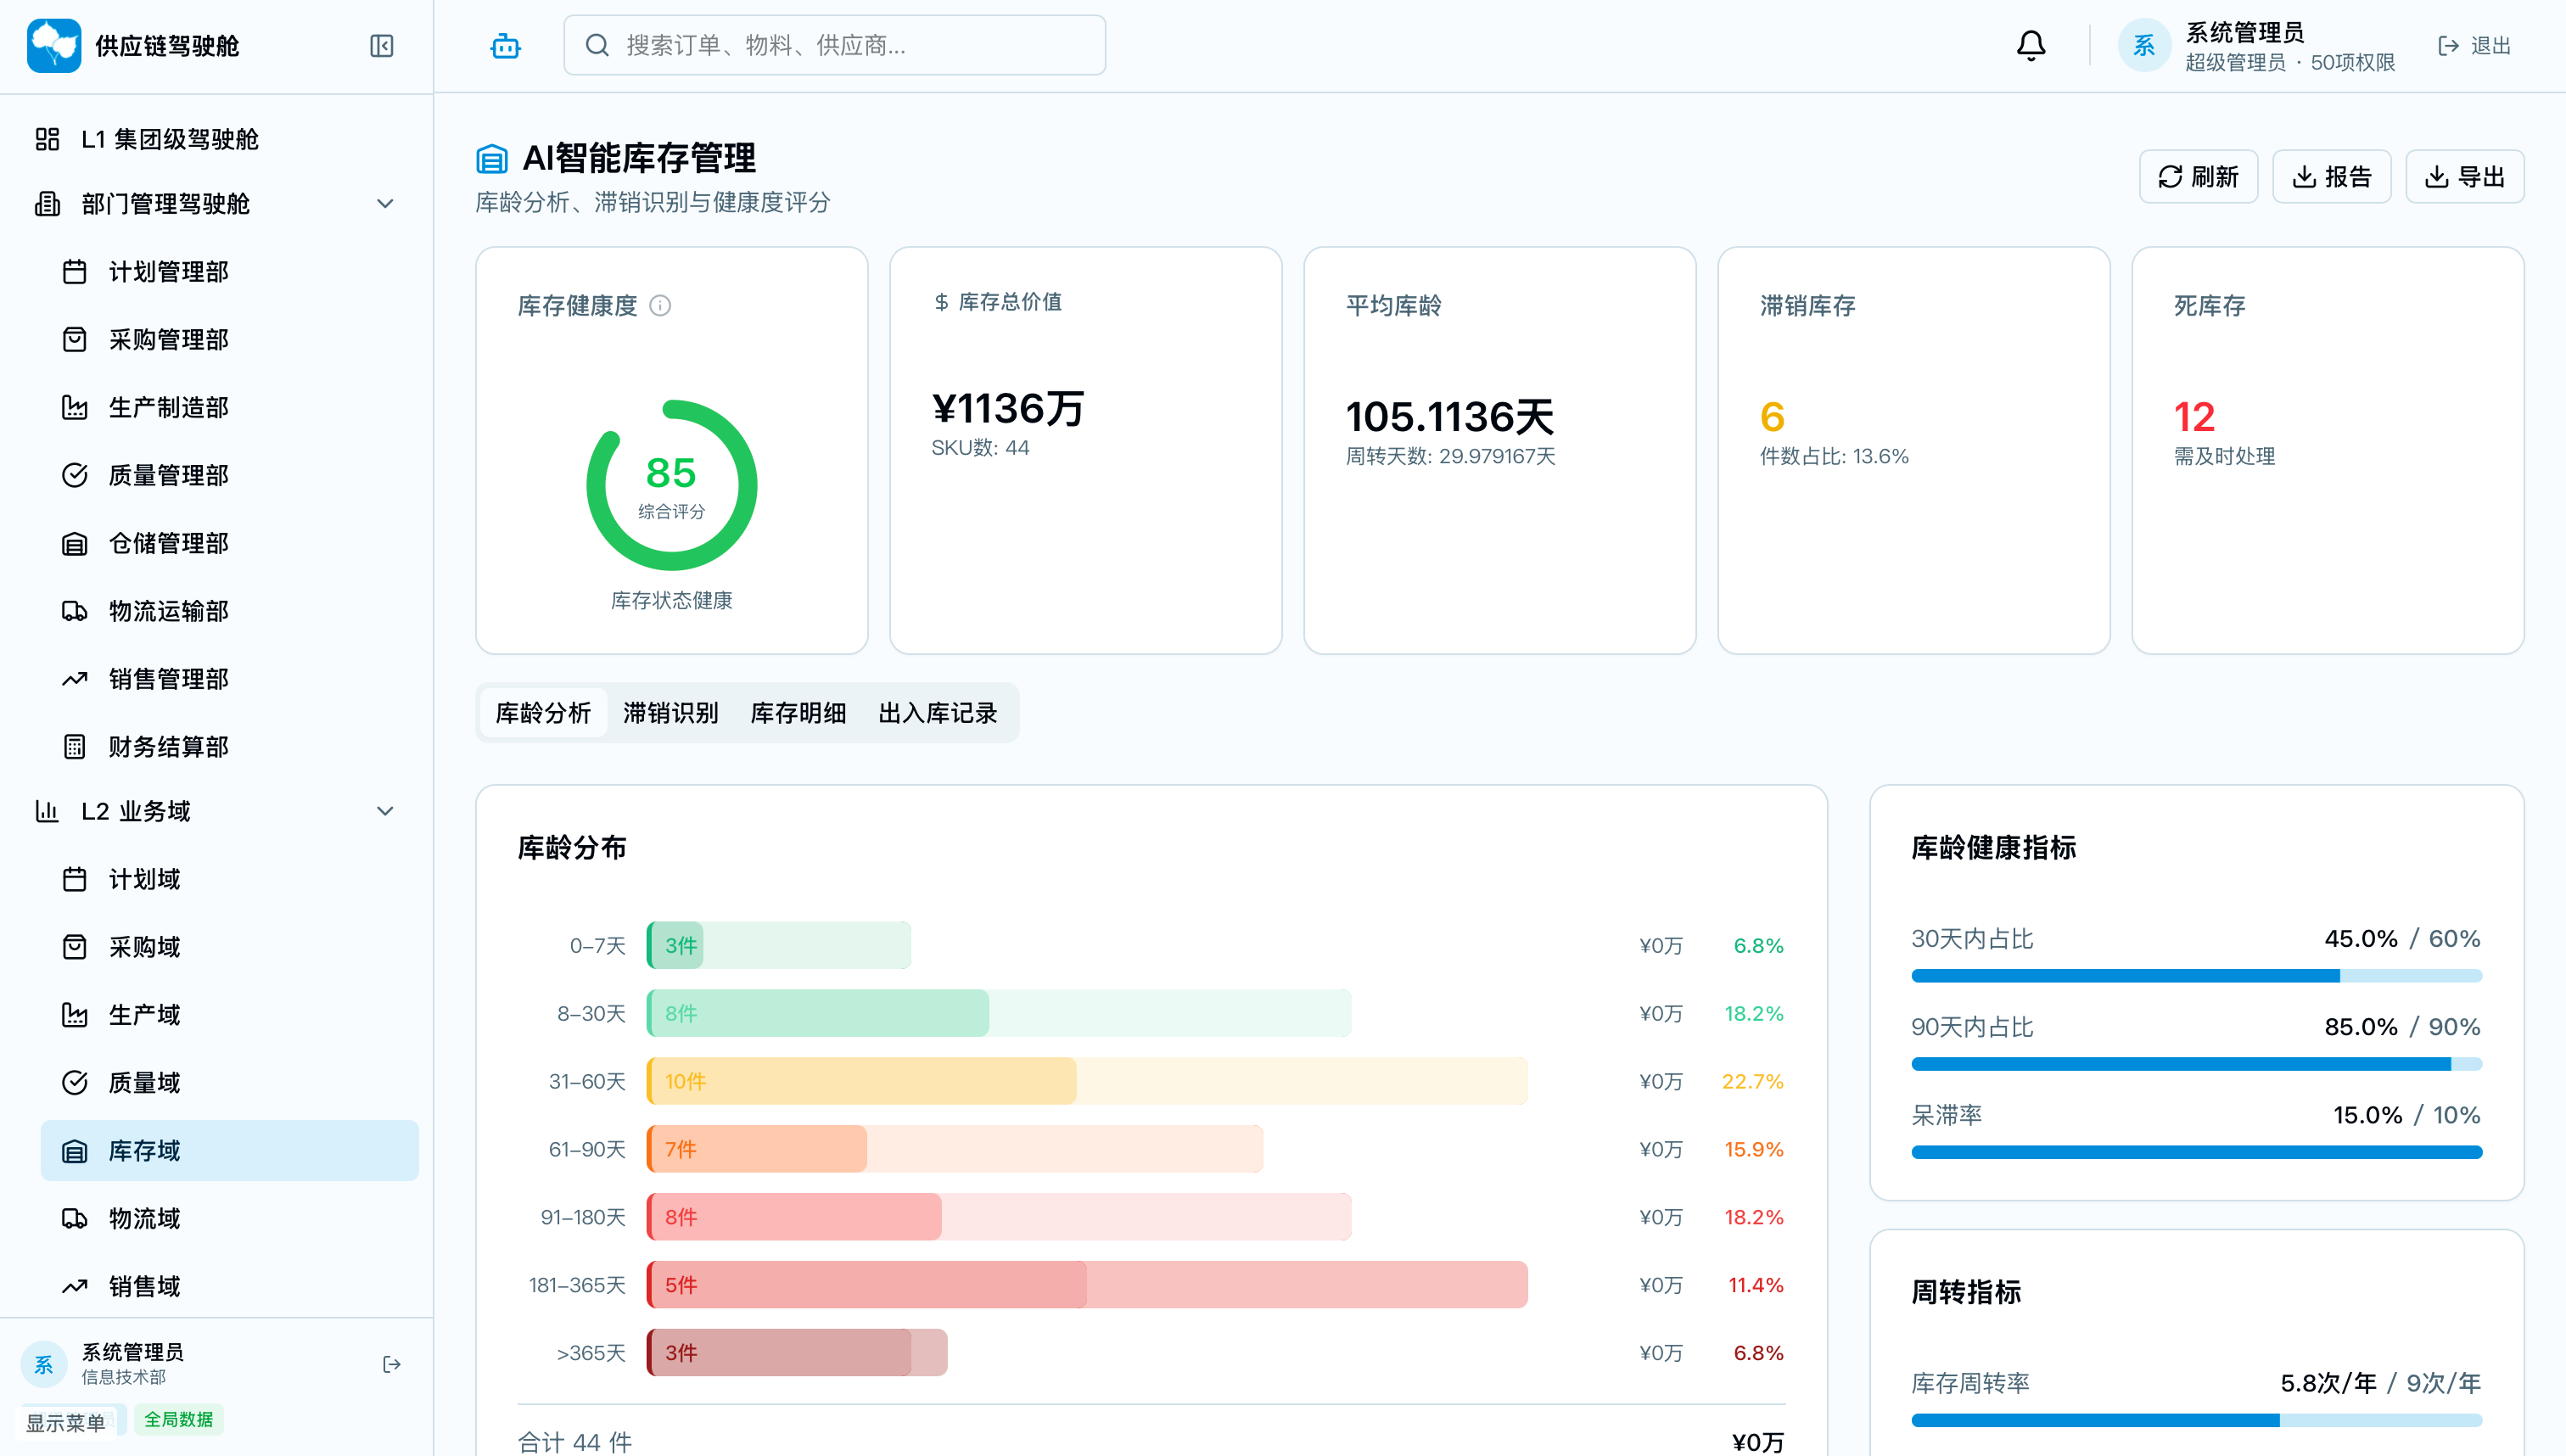Screen dimensions: 2566x1456
Task: Click the shopping bag icon of 采购管理部
Action: click(x=75, y=340)
